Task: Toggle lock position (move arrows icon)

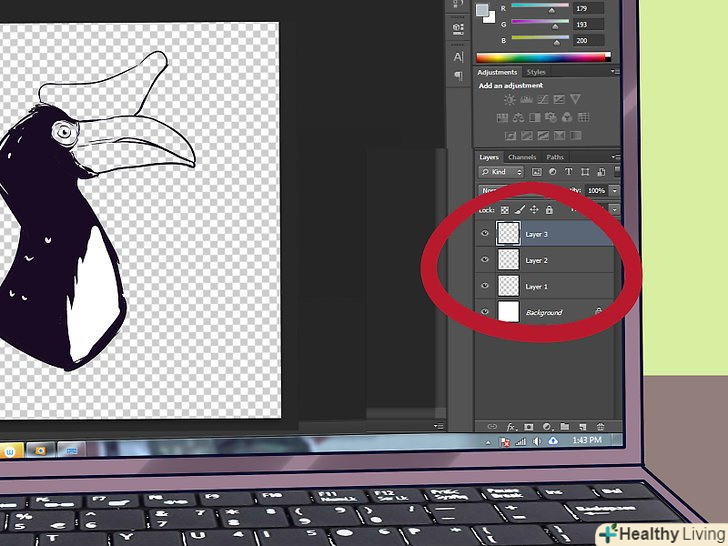Action: (534, 210)
